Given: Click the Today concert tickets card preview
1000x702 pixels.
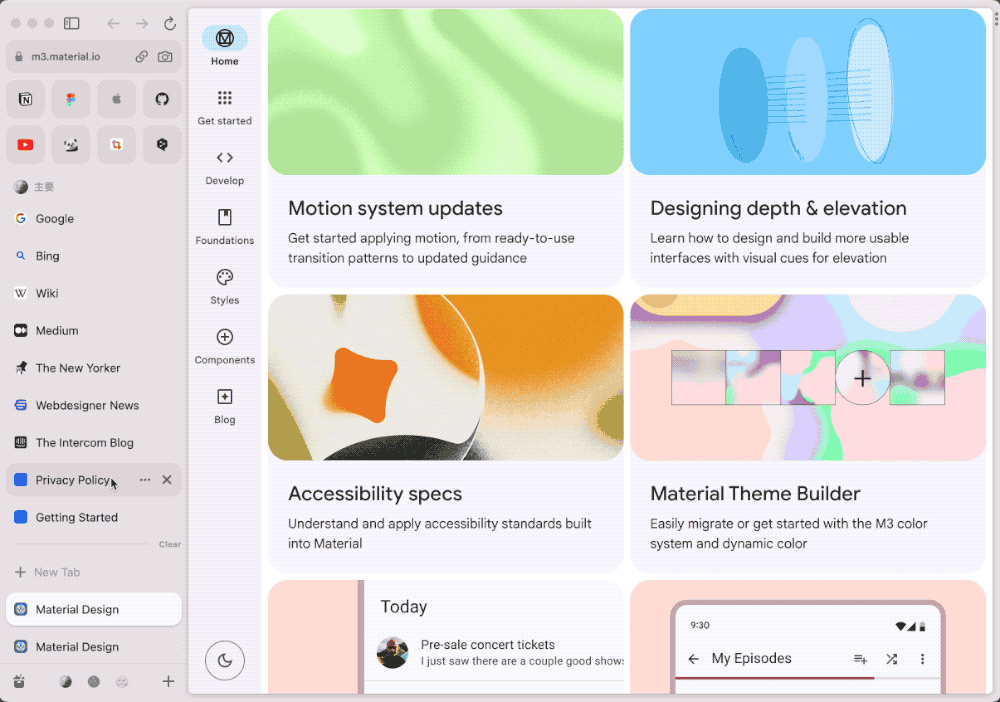Looking at the screenshot, I should pos(446,637).
